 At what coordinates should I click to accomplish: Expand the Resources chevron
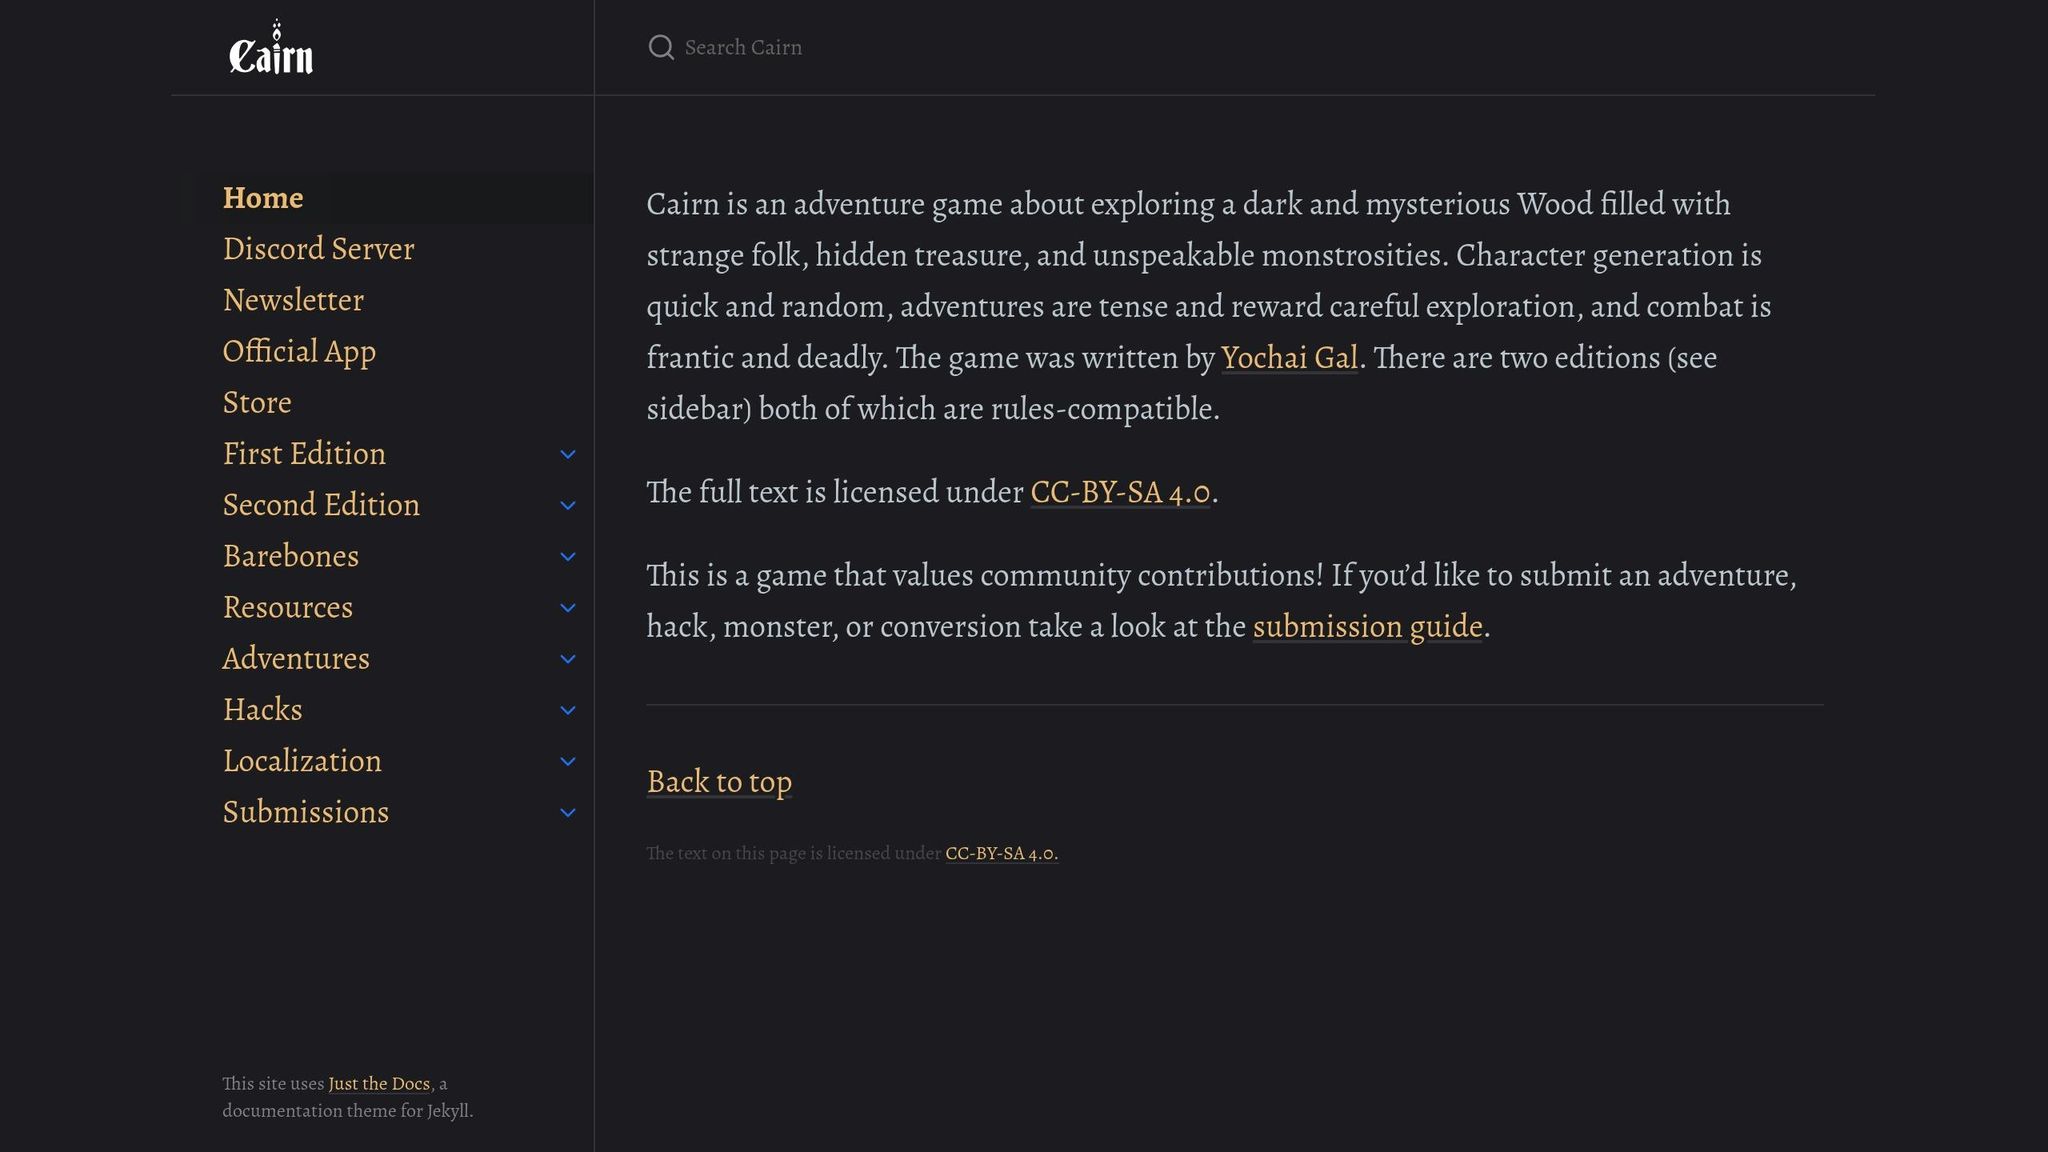point(567,608)
